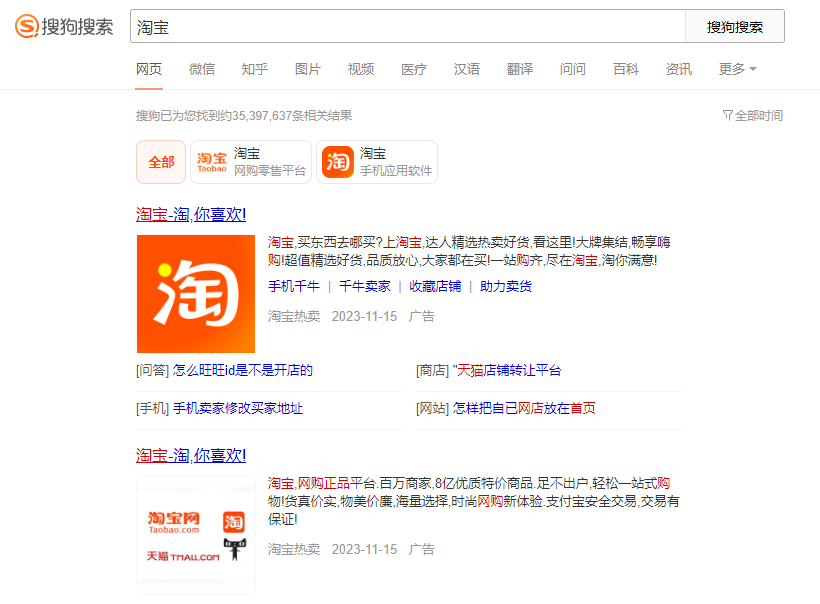Image resolution: width=820 pixels, height=604 pixels.
Task: Click the 淘宝网 天猫 thumbnail image
Action: pos(196,533)
